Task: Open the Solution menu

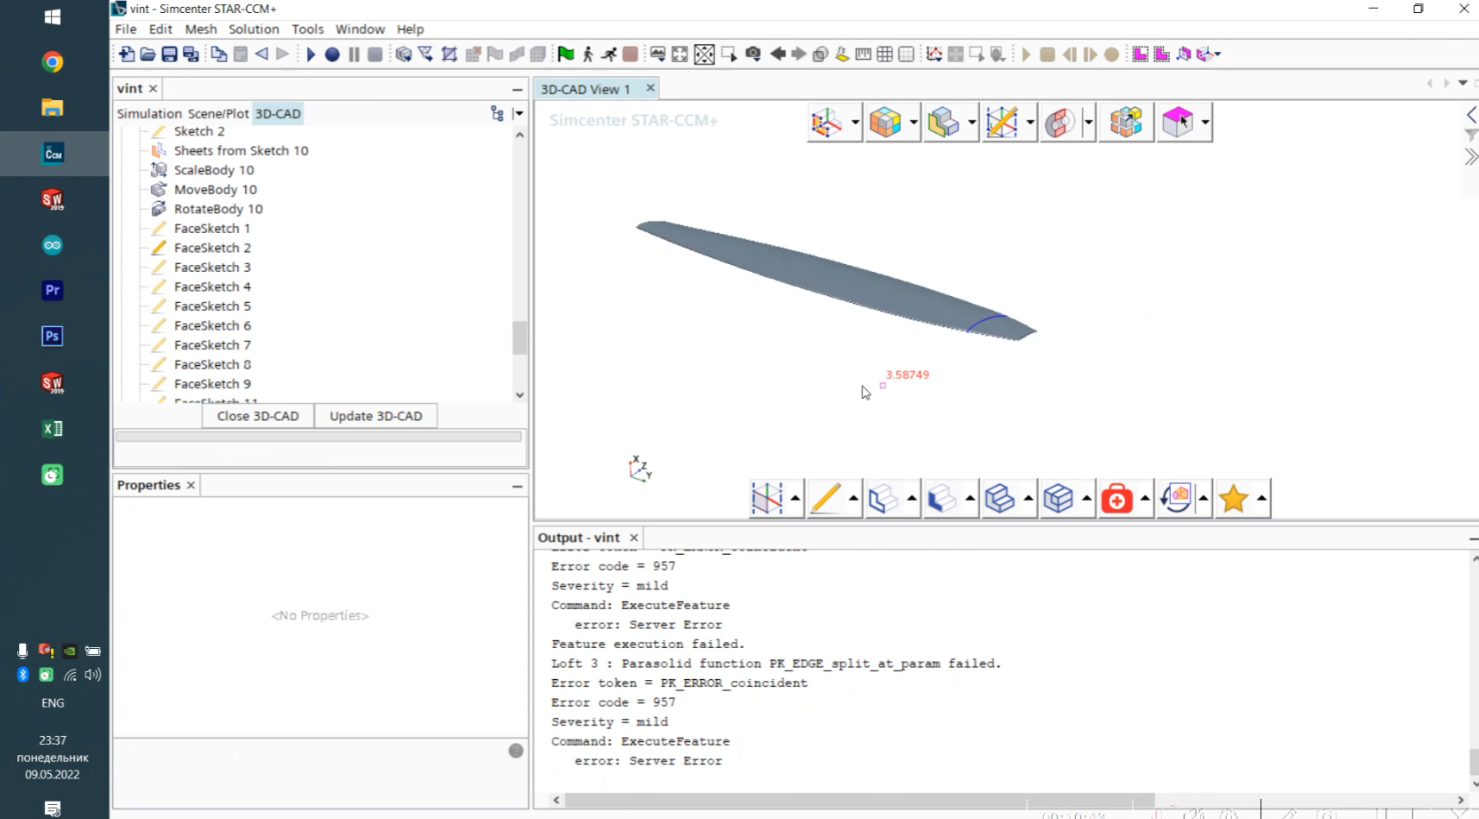Action: 254,29
